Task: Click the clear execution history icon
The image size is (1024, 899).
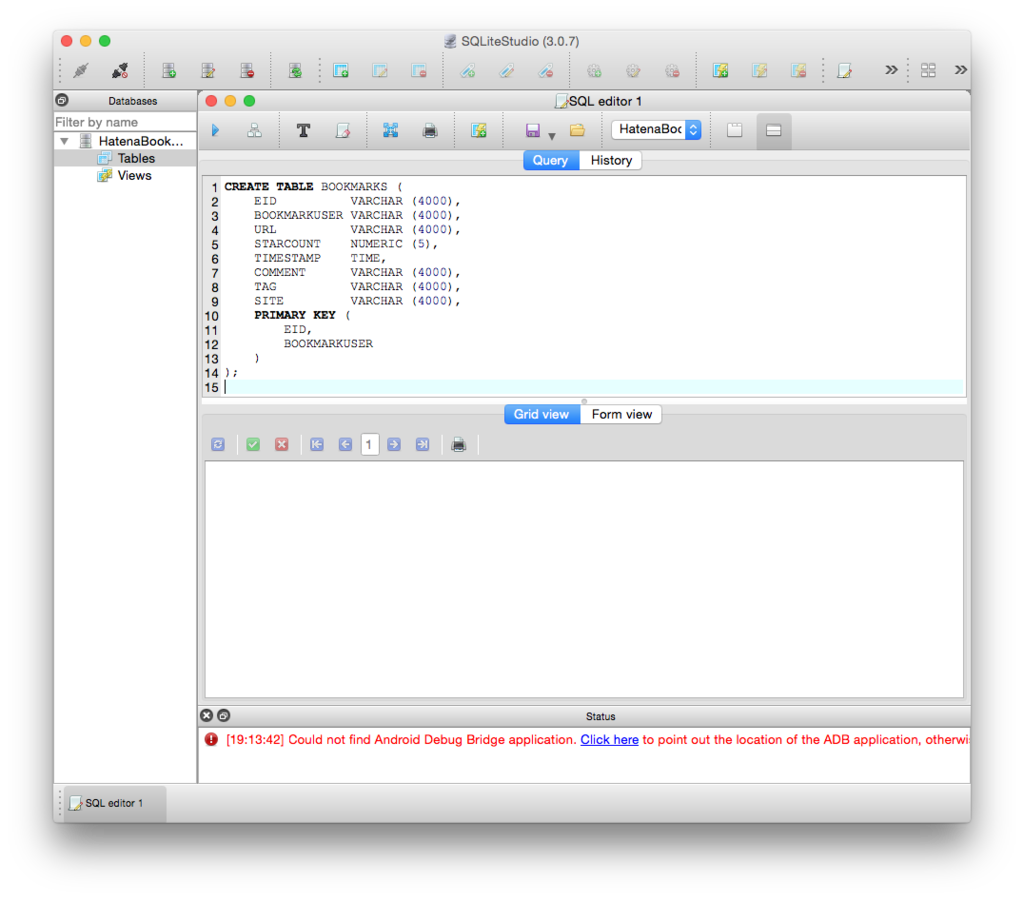Action: point(343,131)
